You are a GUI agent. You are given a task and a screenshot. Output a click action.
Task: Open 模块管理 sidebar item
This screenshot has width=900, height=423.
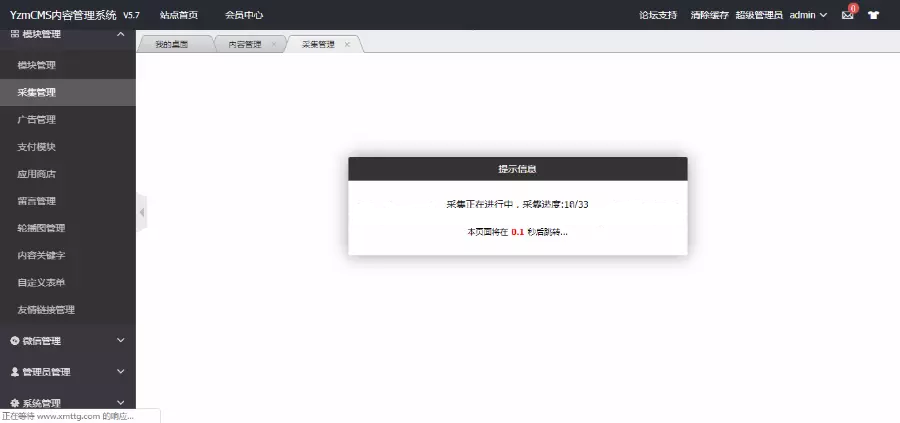pyautogui.click(x=68, y=65)
